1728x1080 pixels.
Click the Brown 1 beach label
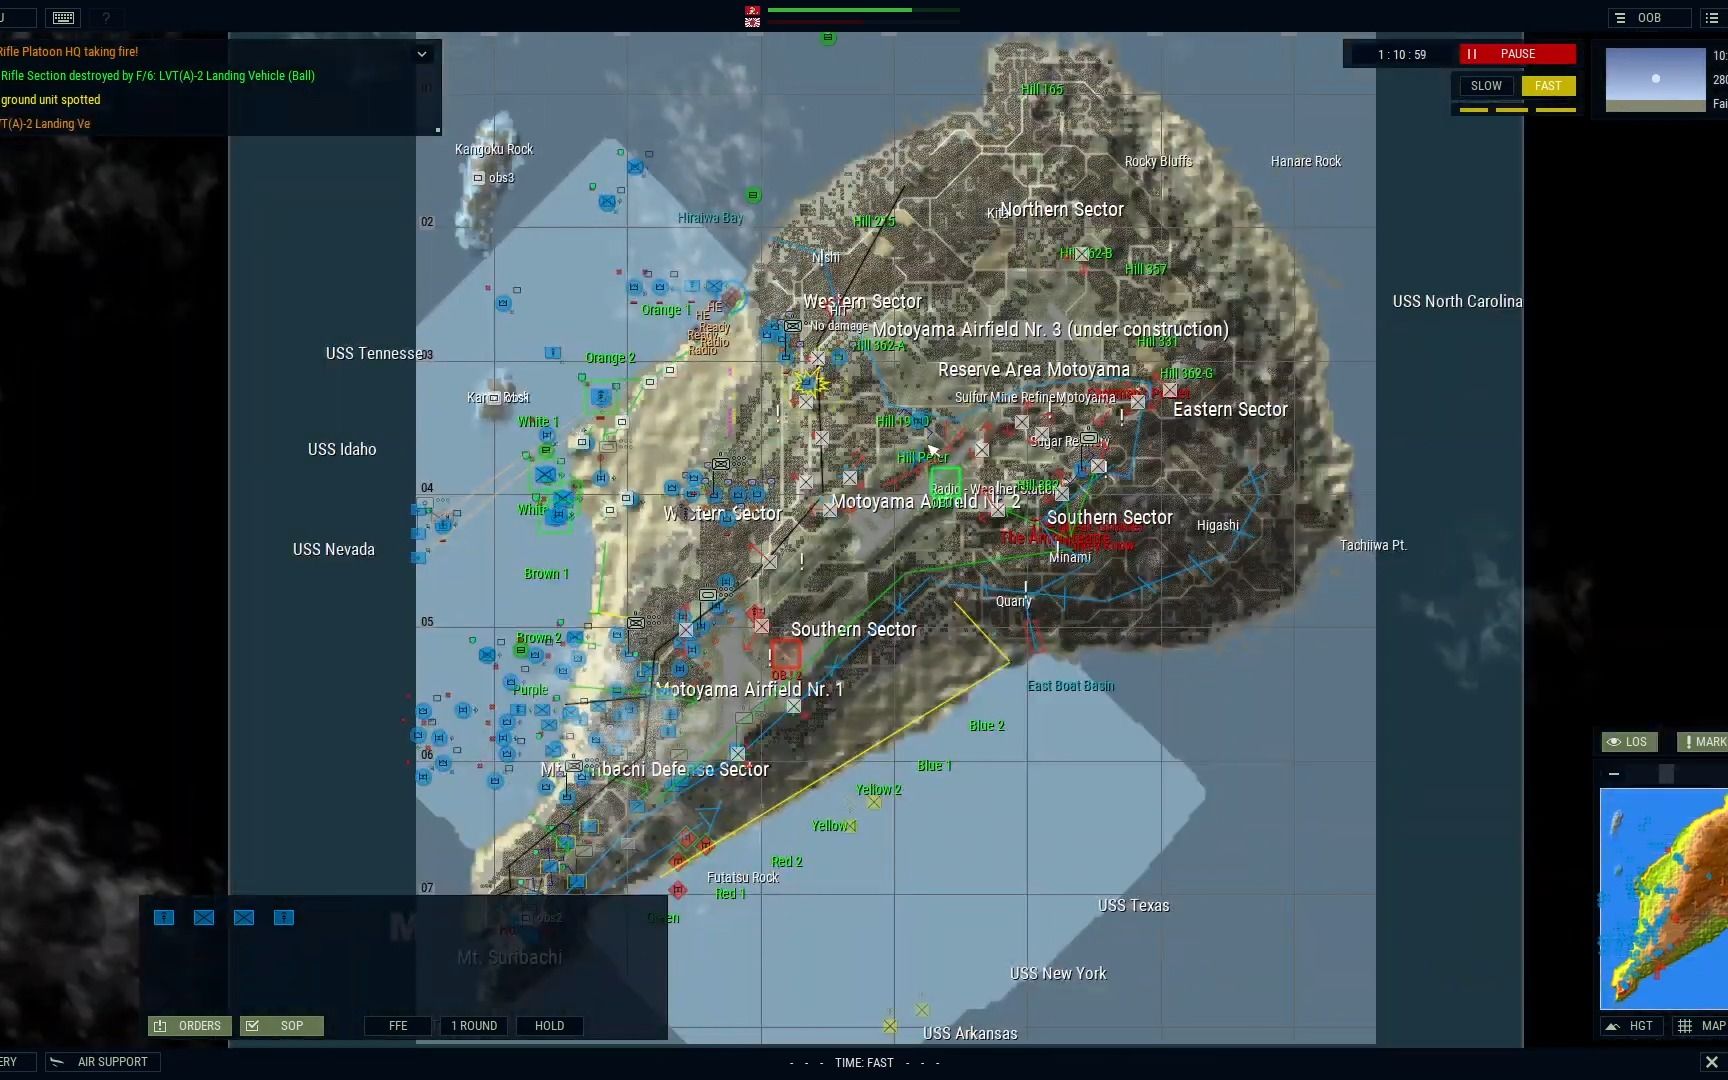[x=546, y=574]
